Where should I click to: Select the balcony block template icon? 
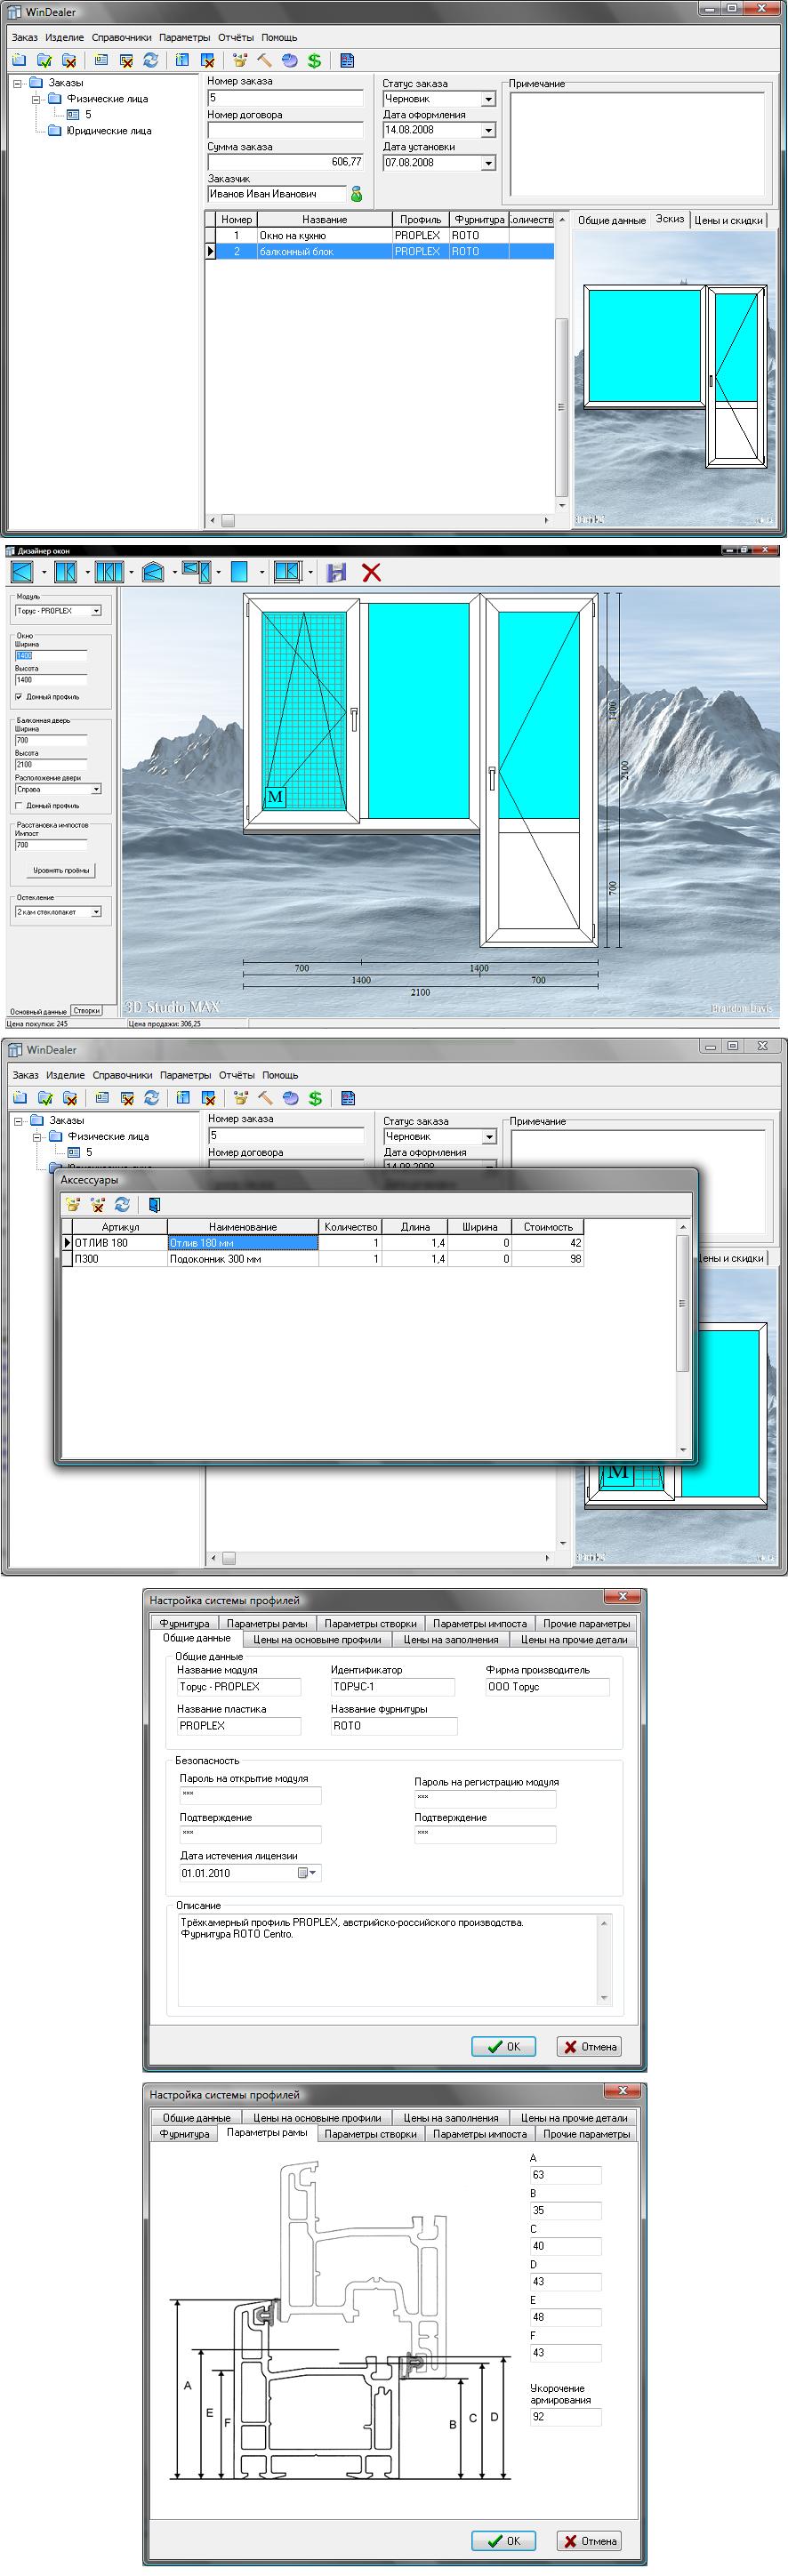click(x=196, y=572)
